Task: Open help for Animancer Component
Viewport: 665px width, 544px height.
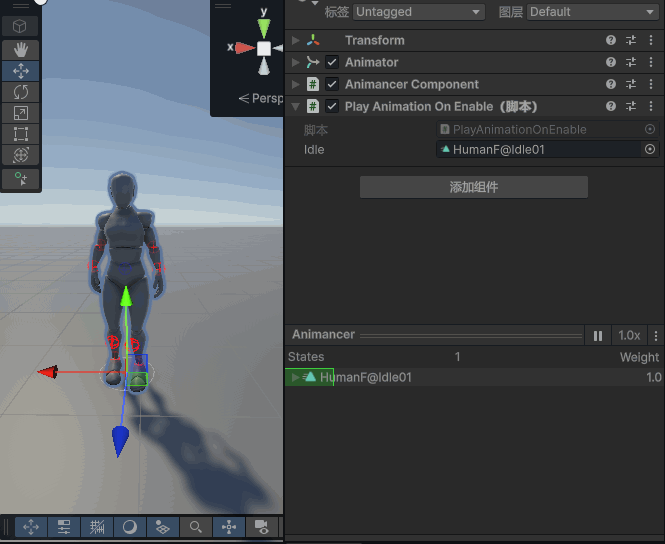Action: 611,84
